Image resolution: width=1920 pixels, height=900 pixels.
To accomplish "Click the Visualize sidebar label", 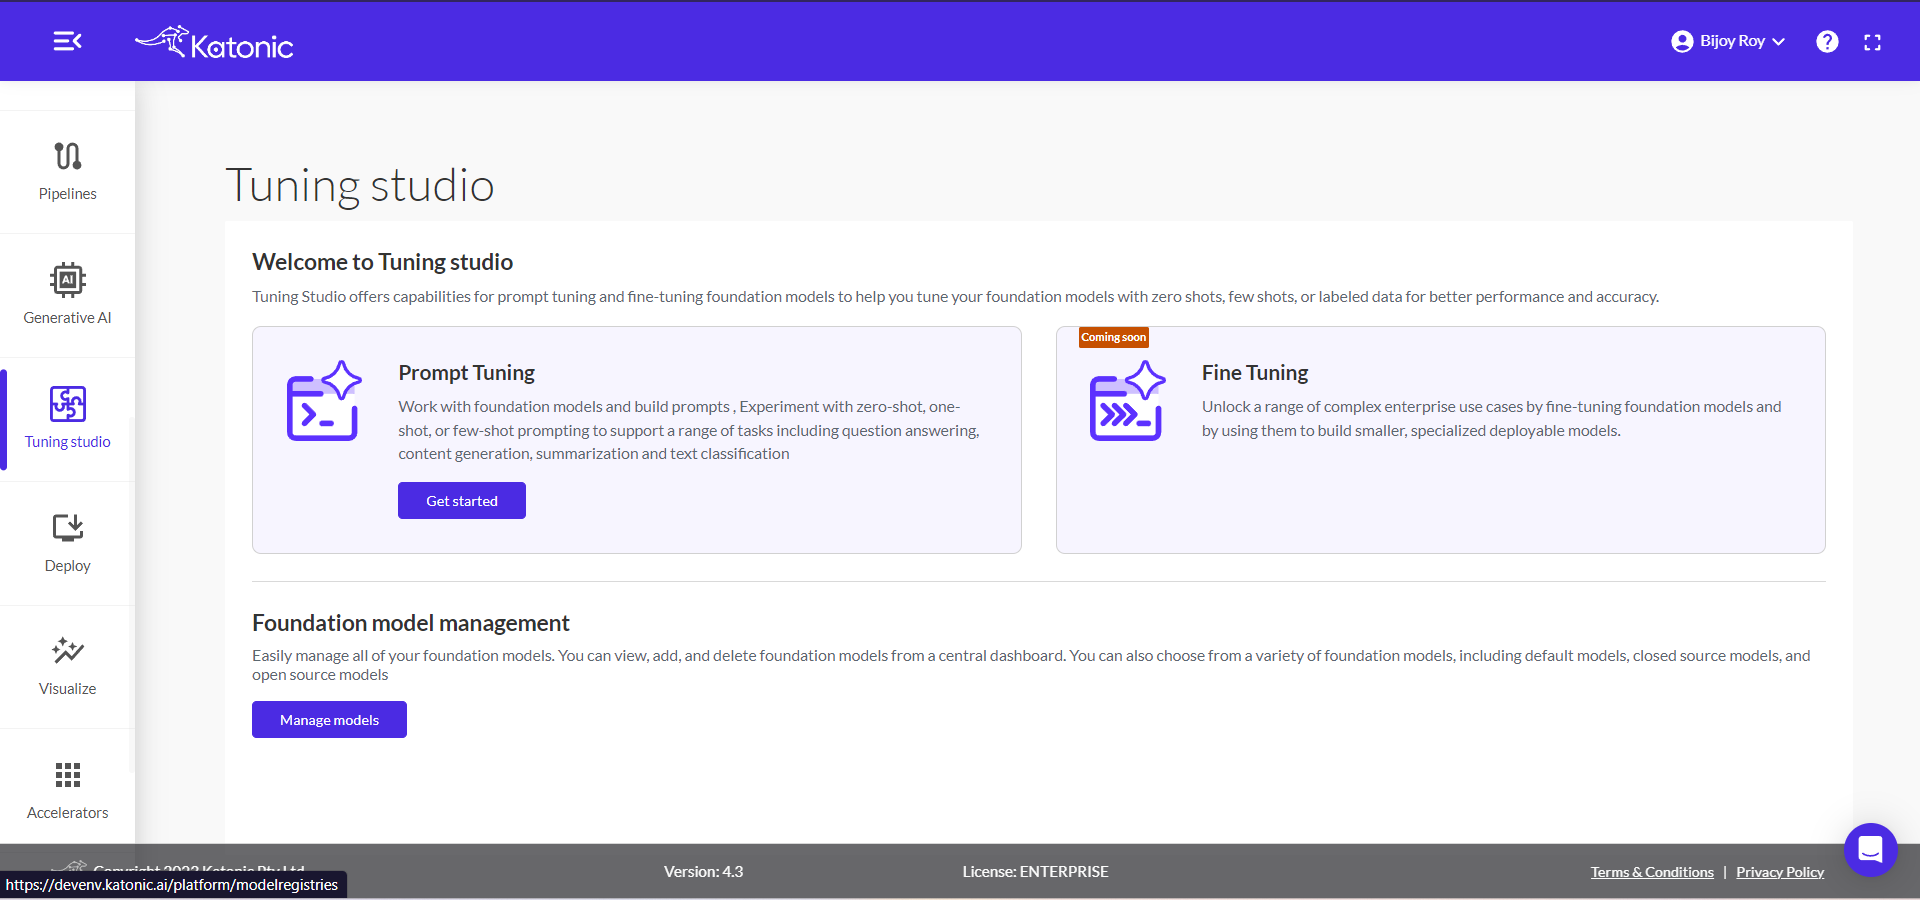I will tap(68, 689).
